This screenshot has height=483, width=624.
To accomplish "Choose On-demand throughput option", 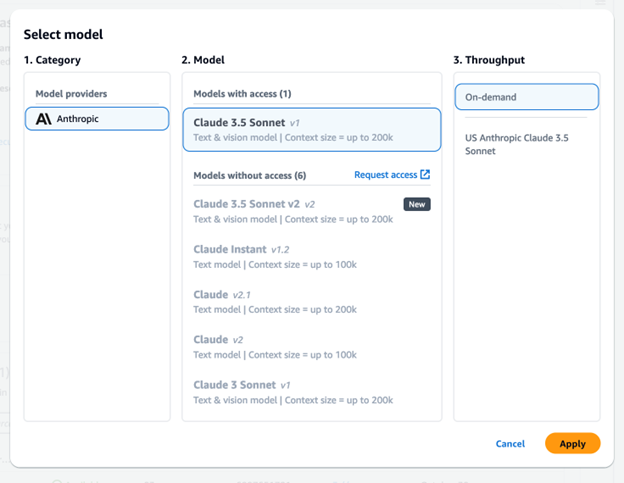I will tap(526, 97).
